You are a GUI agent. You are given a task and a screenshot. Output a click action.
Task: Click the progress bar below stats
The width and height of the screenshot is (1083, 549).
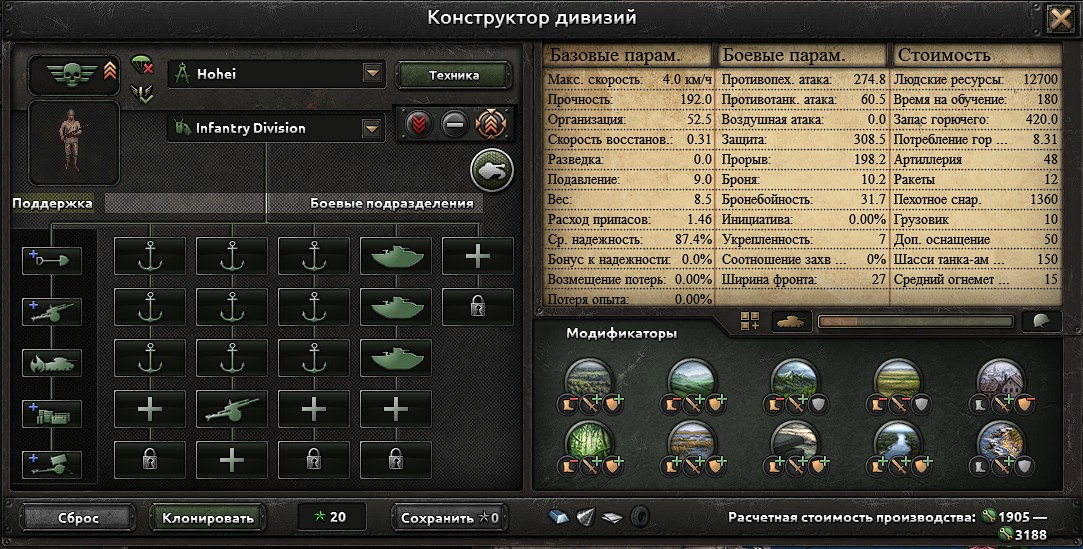tap(915, 322)
